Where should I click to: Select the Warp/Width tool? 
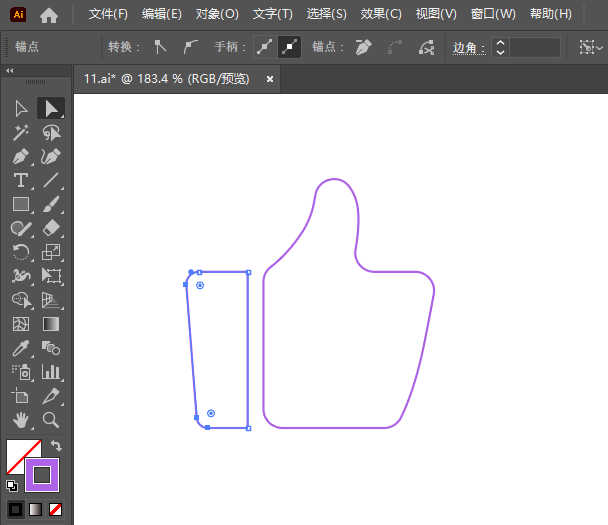(21, 276)
